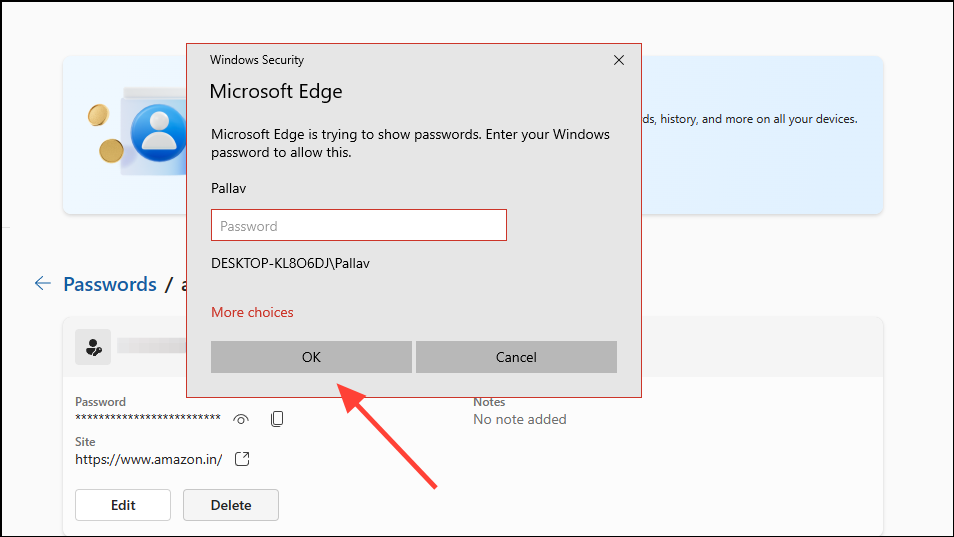The height and width of the screenshot is (537, 954).
Task: Select the masked password asterisks
Action: [148, 418]
